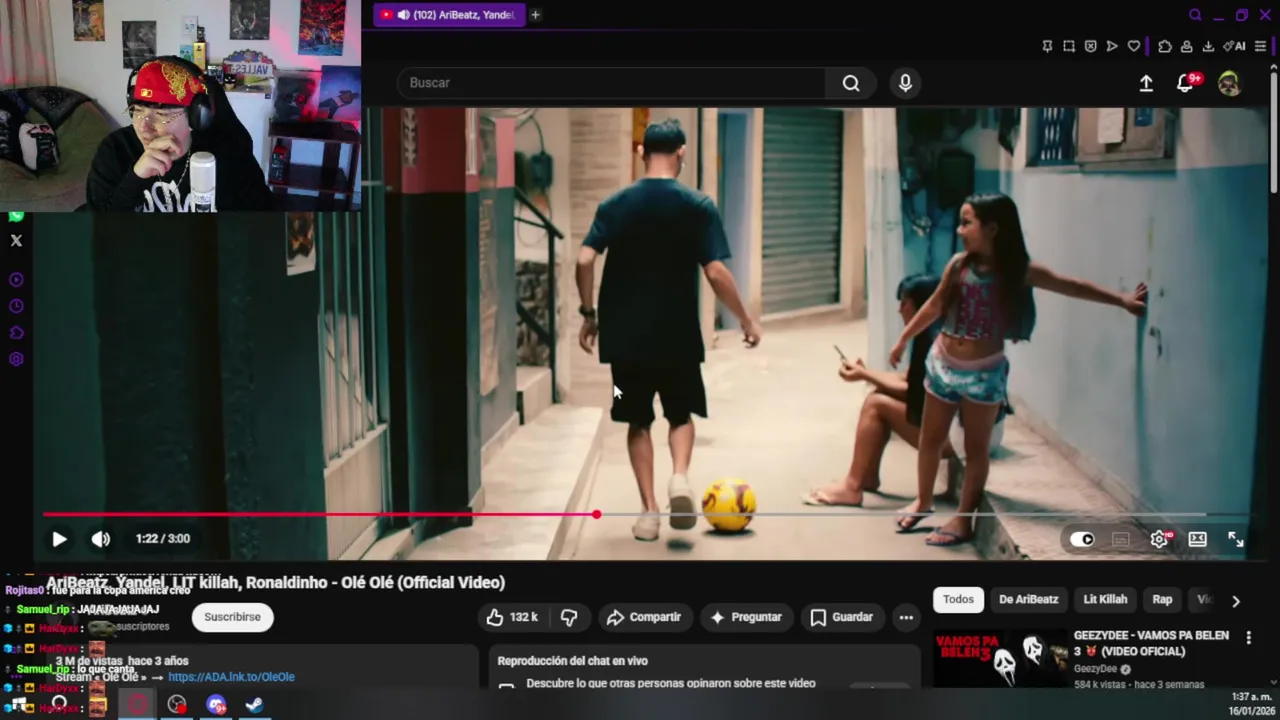Click the ad blocker shield icon
The width and height of the screenshot is (1280, 720).
point(1090,46)
